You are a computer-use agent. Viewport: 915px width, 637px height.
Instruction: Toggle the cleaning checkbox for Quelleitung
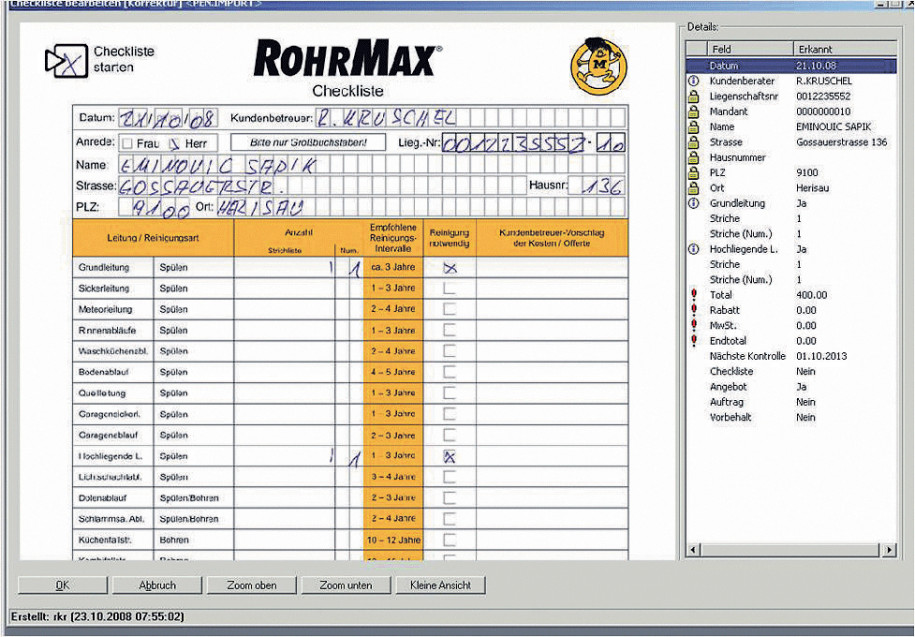pyautogui.click(x=449, y=393)
